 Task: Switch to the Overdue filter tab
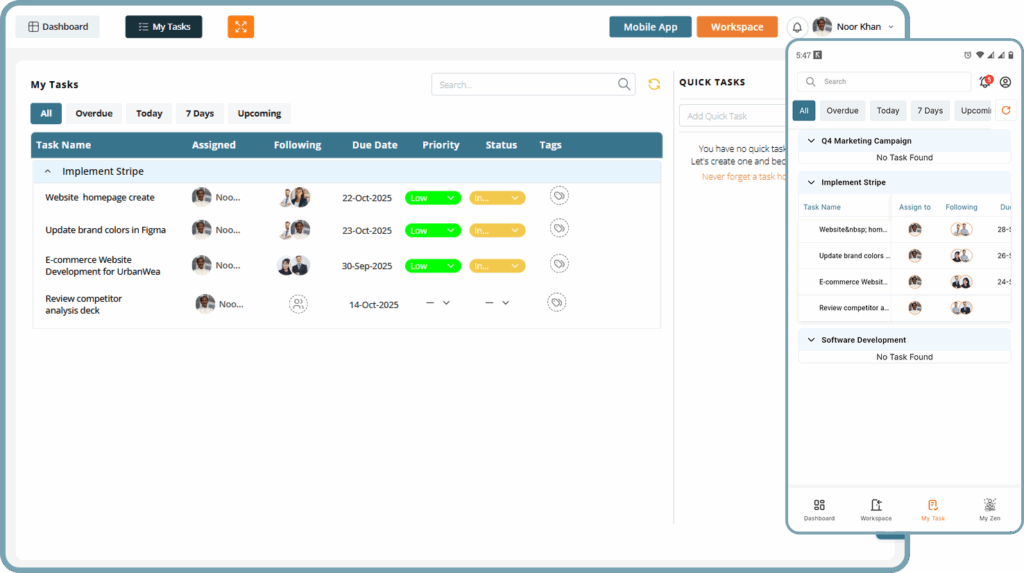94,113
